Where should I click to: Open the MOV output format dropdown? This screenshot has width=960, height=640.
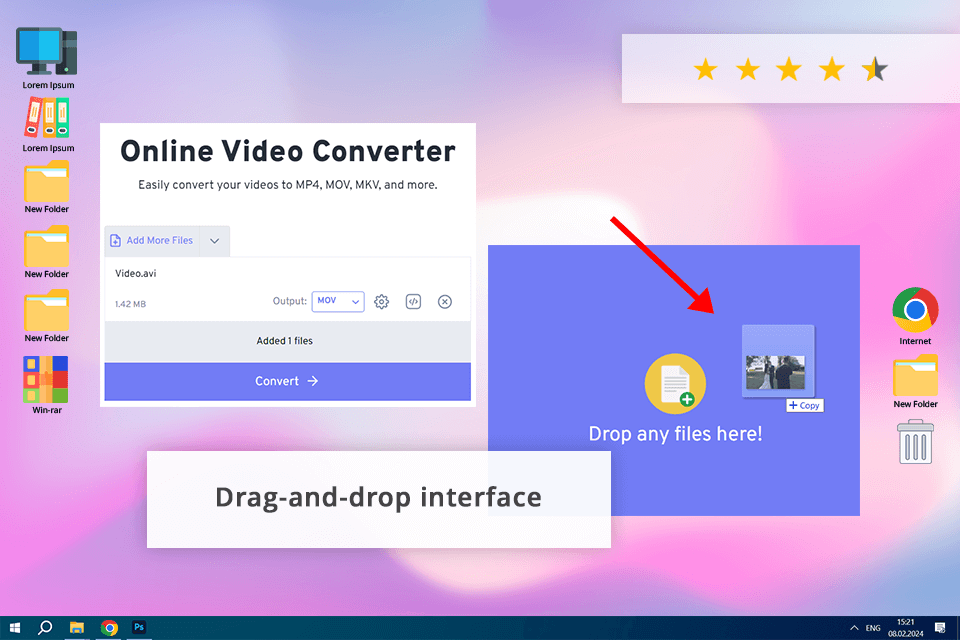coord(338,301)
